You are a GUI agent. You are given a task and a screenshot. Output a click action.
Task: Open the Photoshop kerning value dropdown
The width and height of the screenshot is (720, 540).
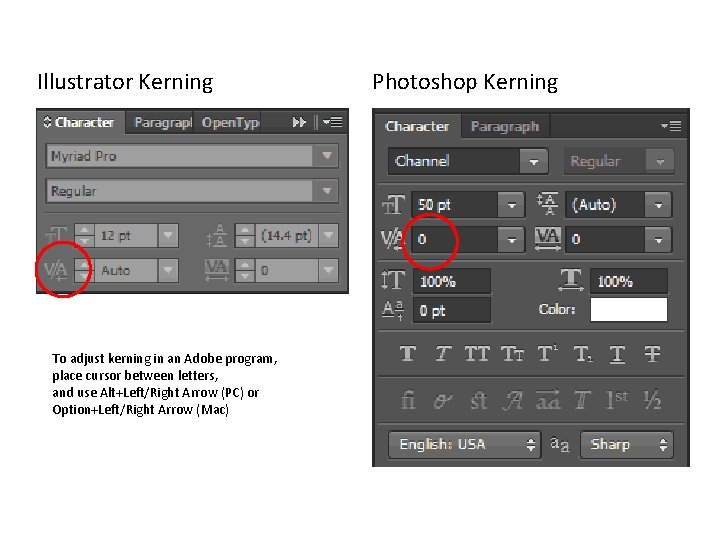tap(511, 239)
